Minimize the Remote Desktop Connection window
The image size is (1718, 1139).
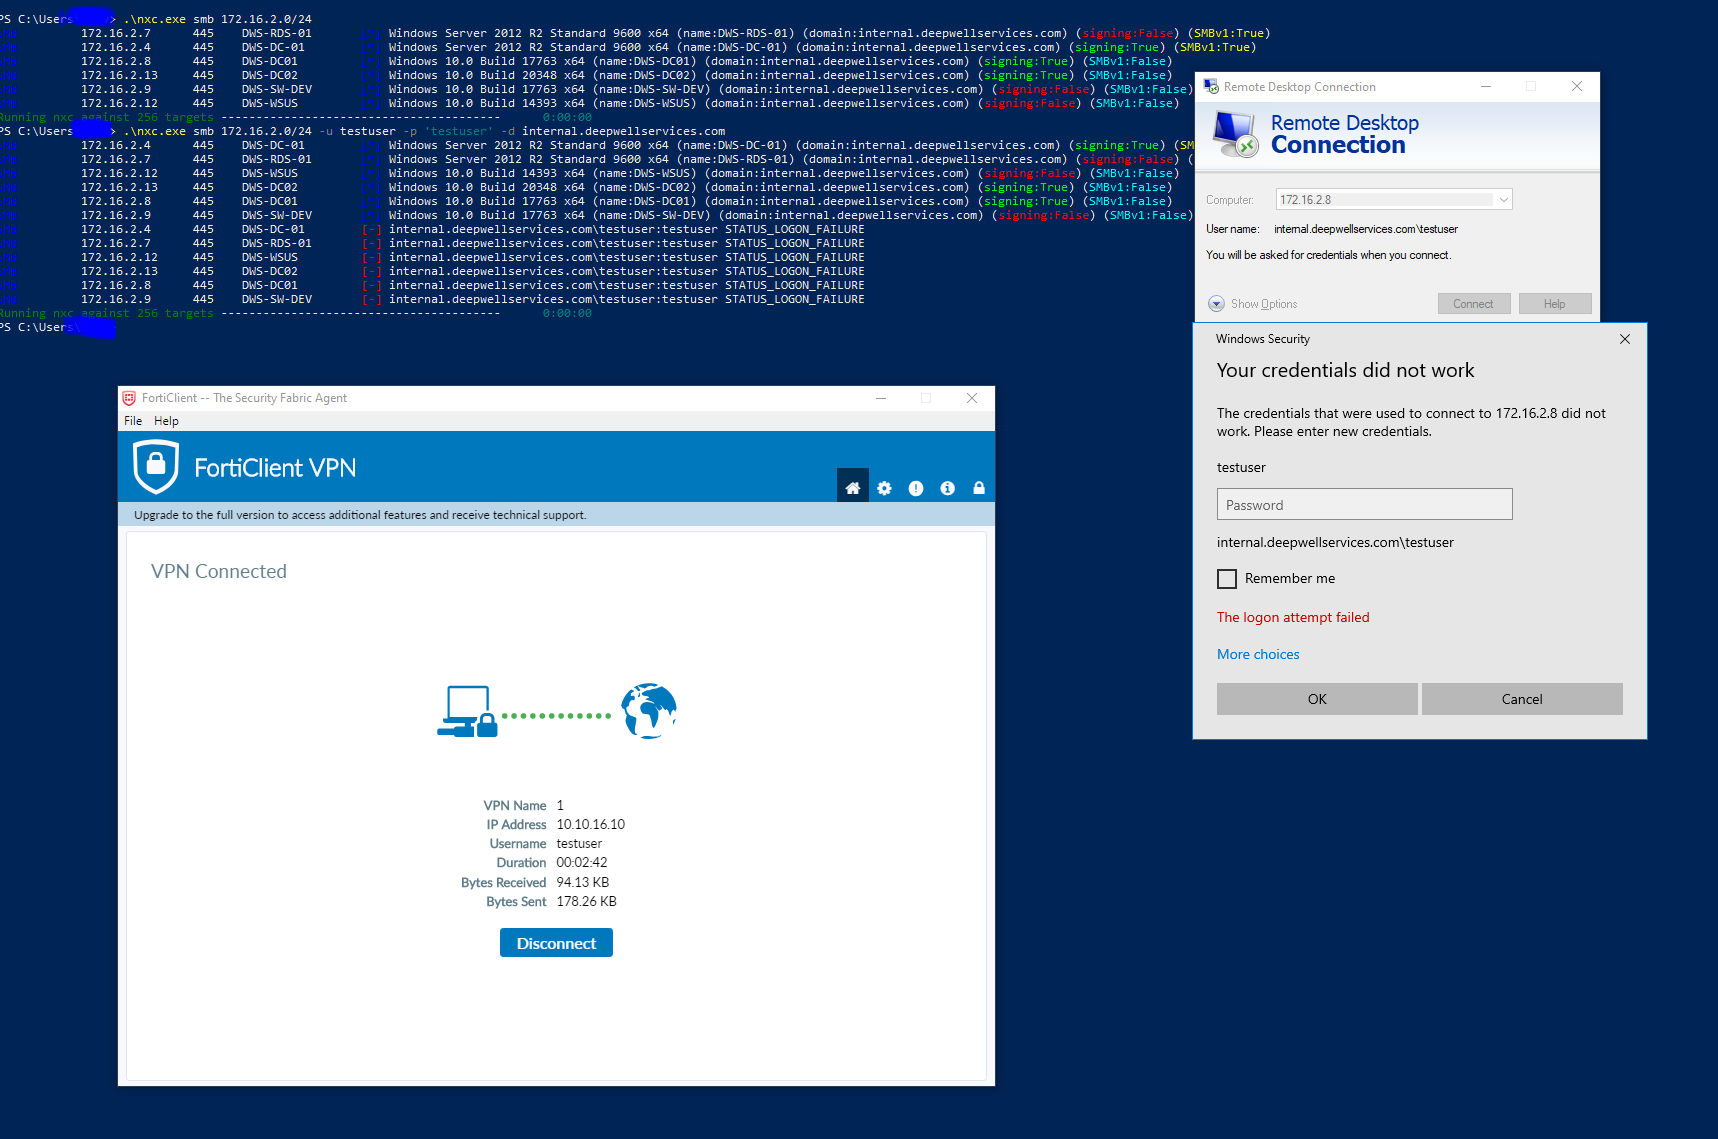[x=1486, y=87]
